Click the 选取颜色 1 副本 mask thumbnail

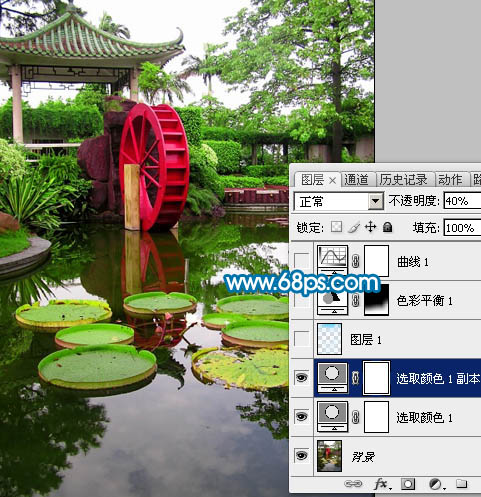pos(377,378)
